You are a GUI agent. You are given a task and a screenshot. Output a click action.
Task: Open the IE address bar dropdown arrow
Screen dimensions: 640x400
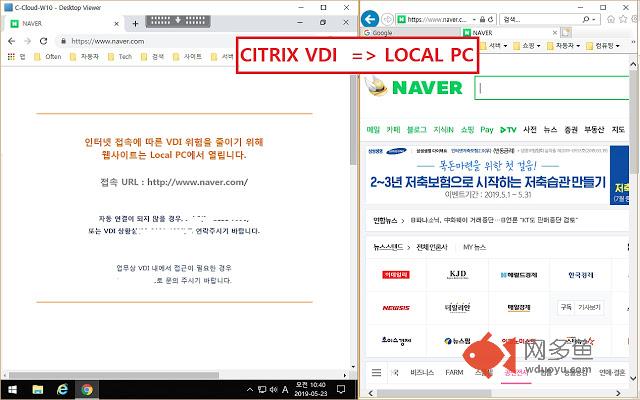pyautogui.click(x=474, y=19)
